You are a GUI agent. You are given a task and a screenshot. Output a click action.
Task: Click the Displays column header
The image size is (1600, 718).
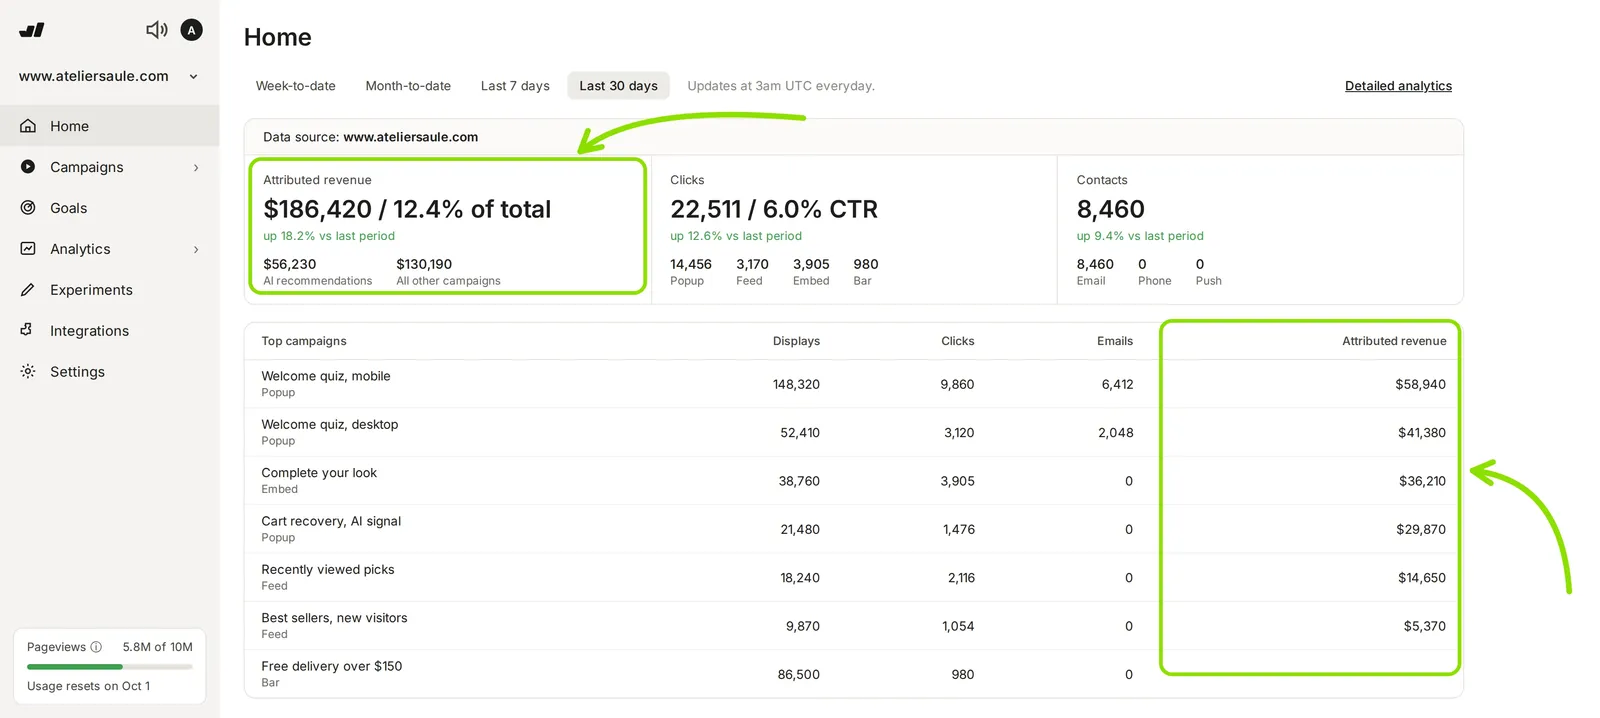pos(796,341)
